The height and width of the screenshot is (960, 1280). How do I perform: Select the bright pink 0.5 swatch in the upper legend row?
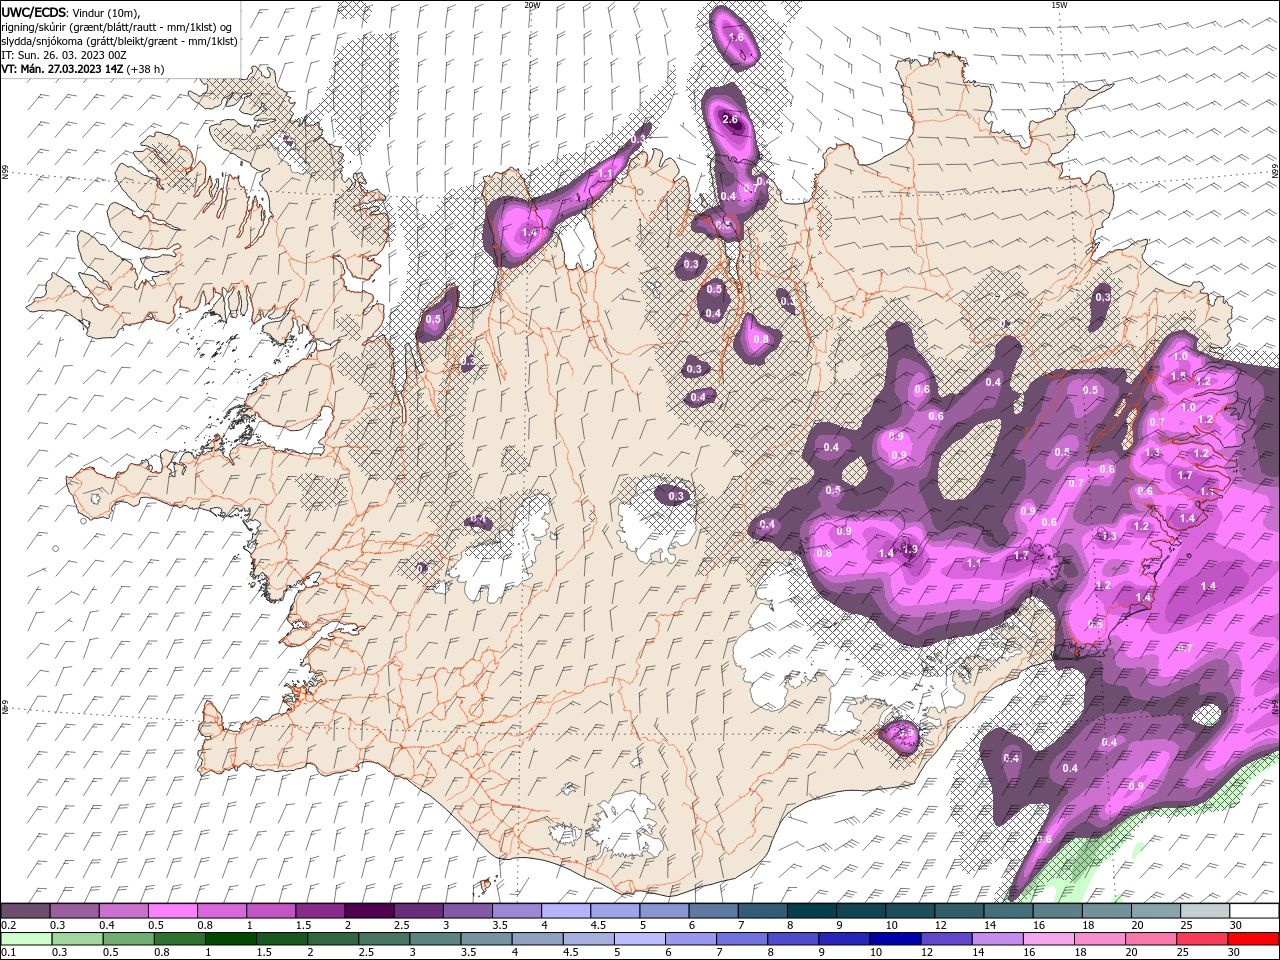point(173,911)
